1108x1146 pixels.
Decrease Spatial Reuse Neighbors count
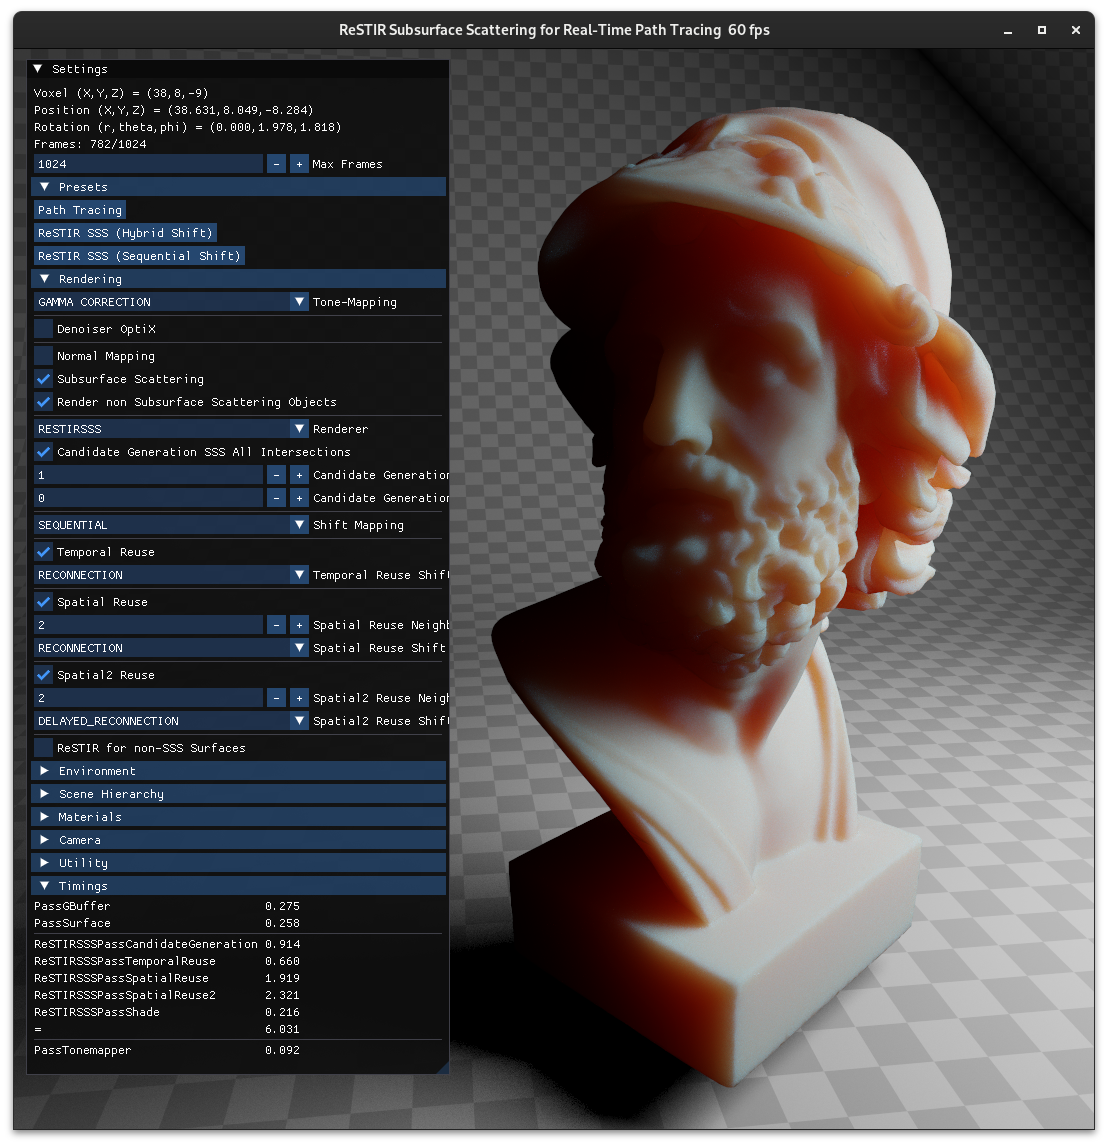pyautogui.click(x=276, y=625)
